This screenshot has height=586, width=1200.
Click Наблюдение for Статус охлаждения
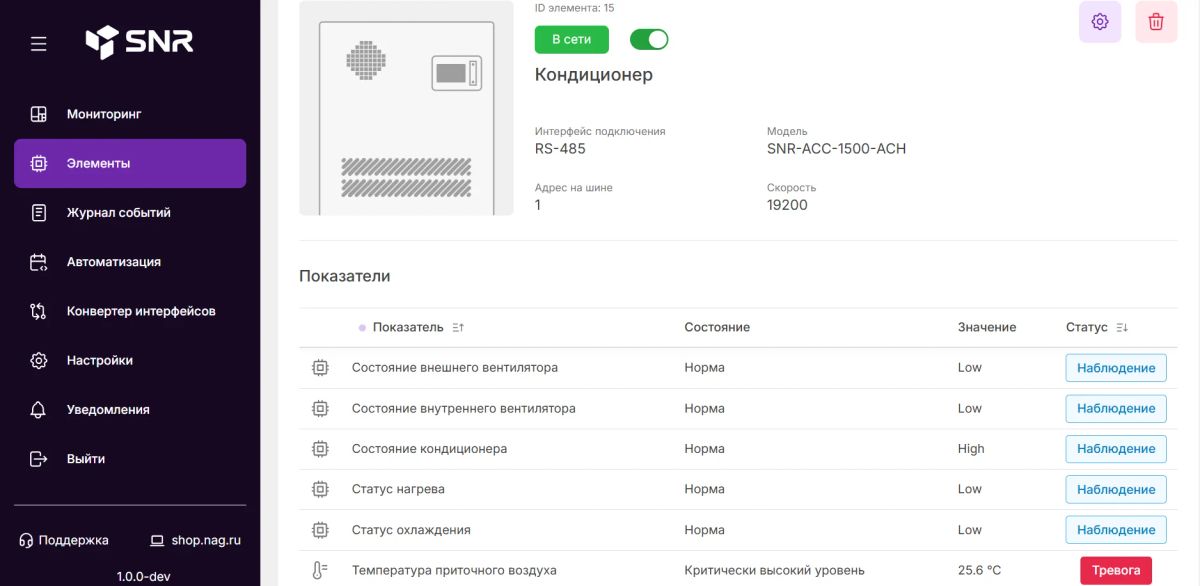pos(1116,530)
